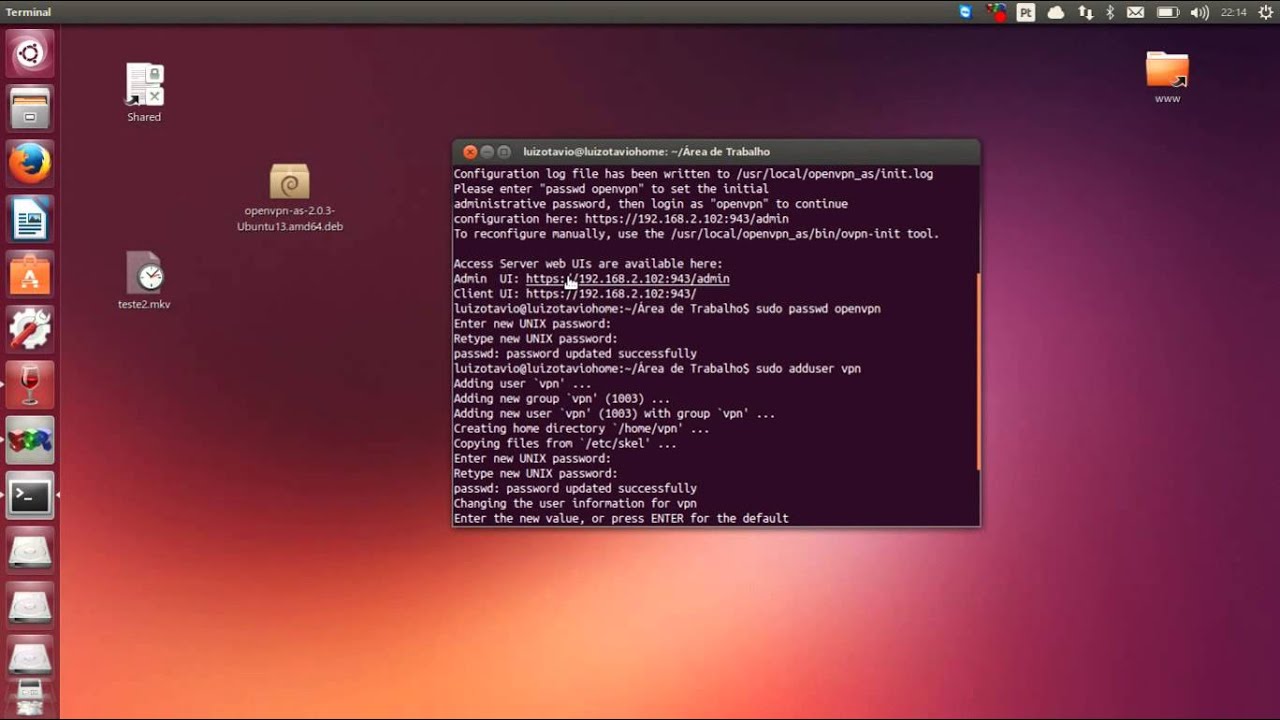1280x720 pixels.
Task: Open the Files manager in the launcher
Action: click(x=30, y=108)
